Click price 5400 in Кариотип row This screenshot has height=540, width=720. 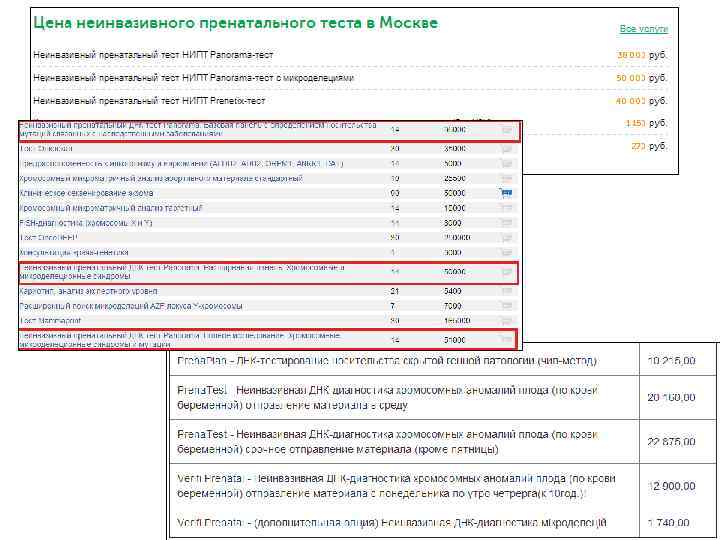(452, 291)
